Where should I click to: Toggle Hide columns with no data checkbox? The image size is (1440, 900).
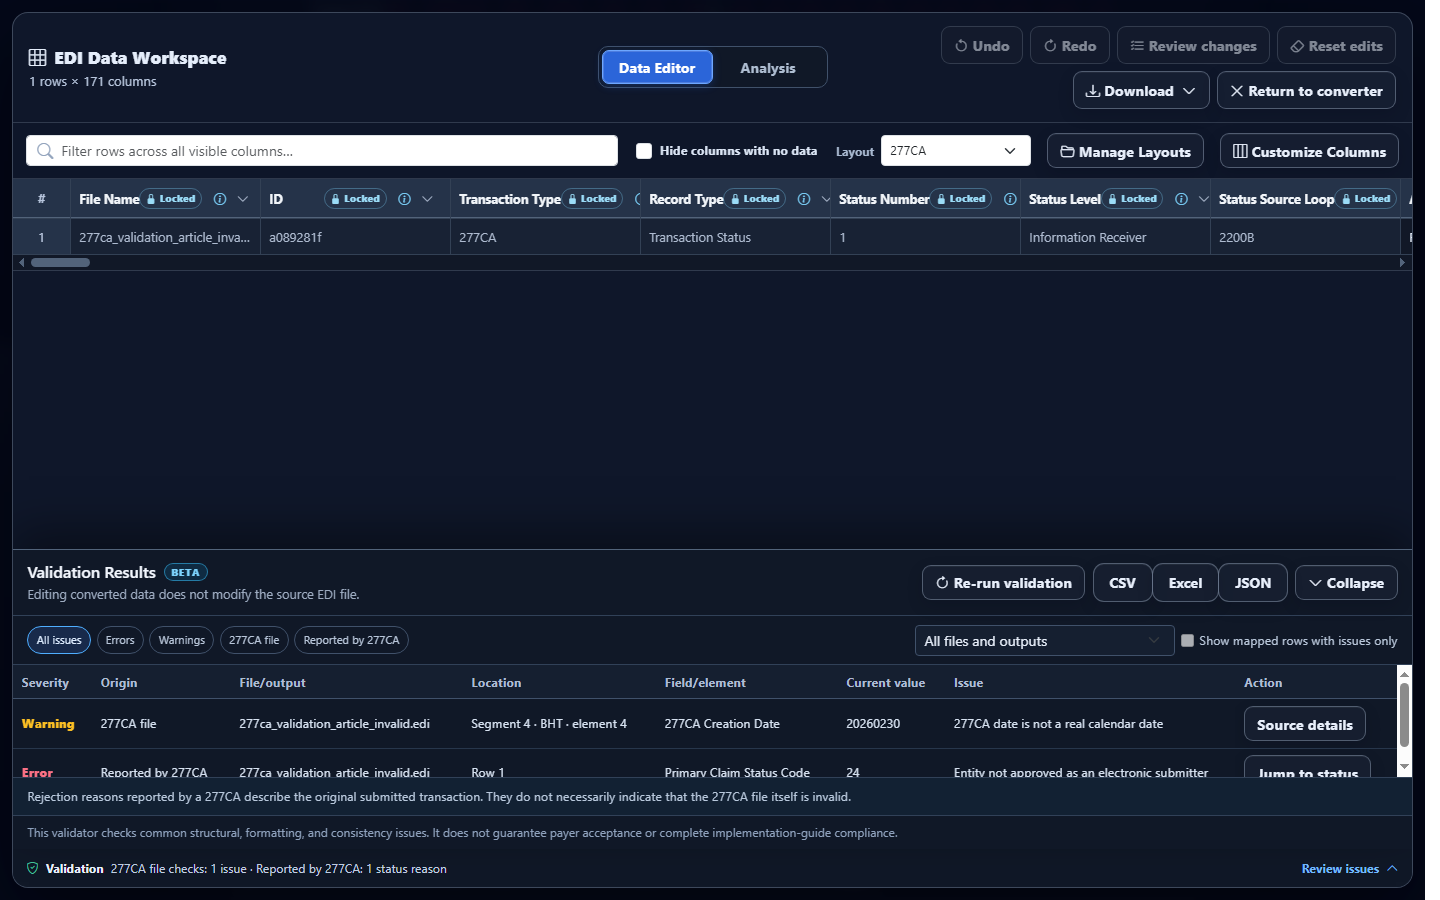[x=644, y=151]
